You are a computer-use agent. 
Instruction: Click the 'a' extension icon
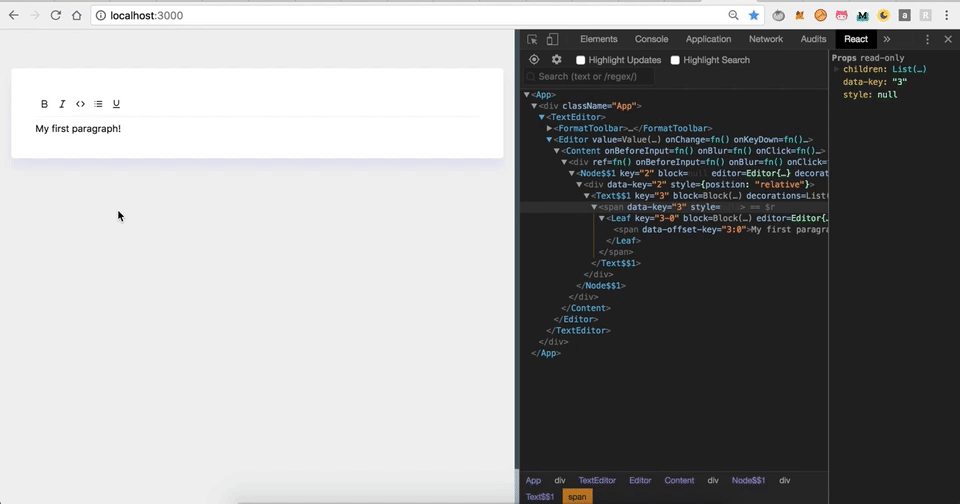[904, 15]
